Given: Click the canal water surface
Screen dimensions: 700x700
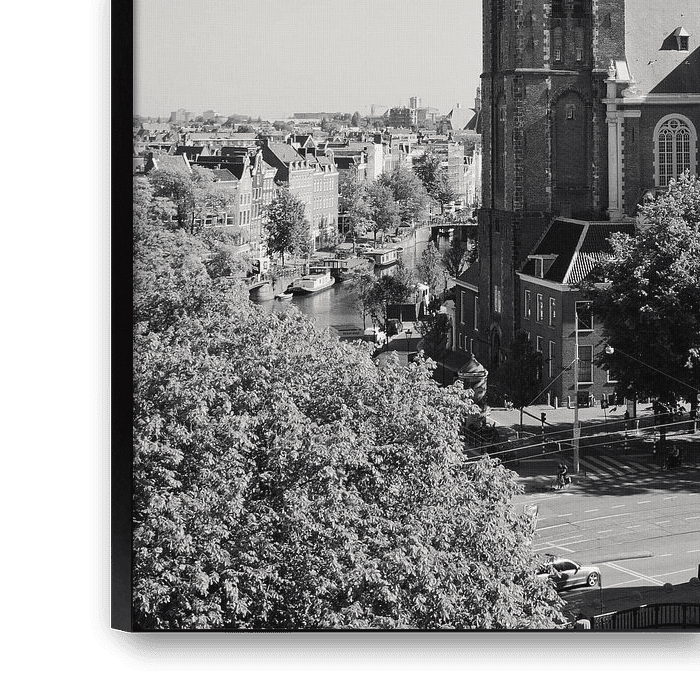Looking at the screenshot, I should coord(330,305).
